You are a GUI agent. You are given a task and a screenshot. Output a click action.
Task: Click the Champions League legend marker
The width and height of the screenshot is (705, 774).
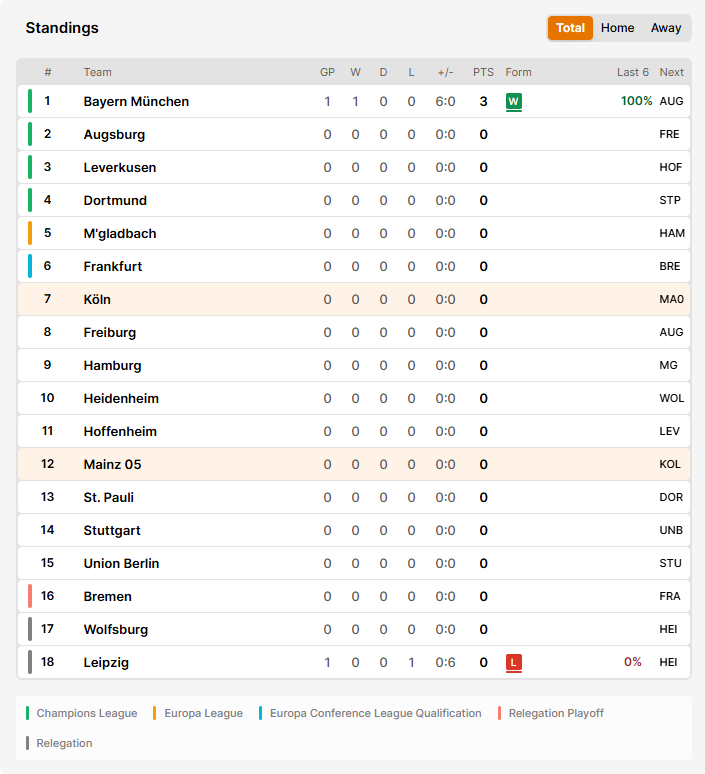pos(28,713)
